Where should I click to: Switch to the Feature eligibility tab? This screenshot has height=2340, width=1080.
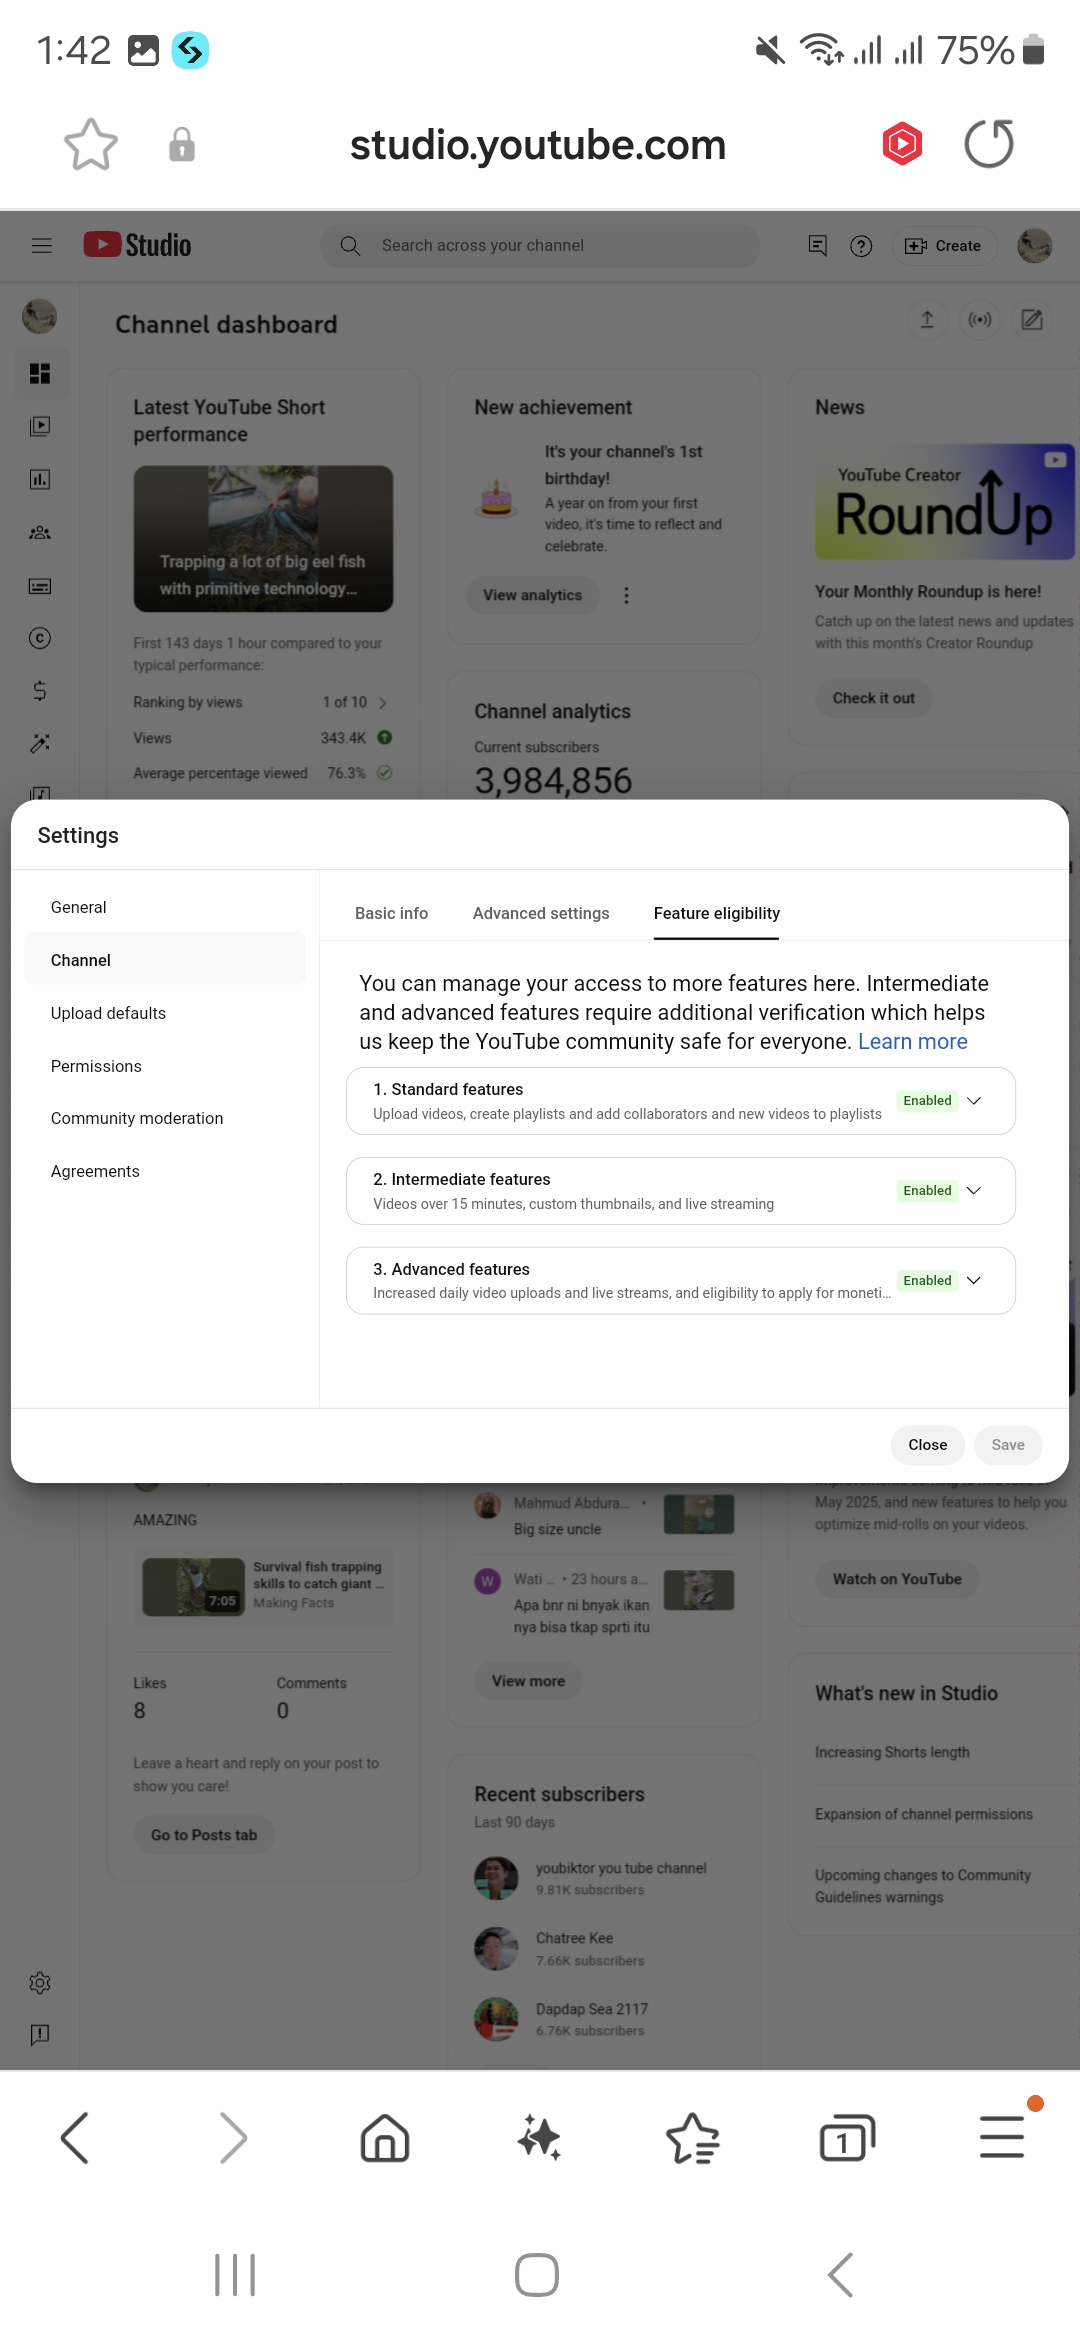point(717,913)
